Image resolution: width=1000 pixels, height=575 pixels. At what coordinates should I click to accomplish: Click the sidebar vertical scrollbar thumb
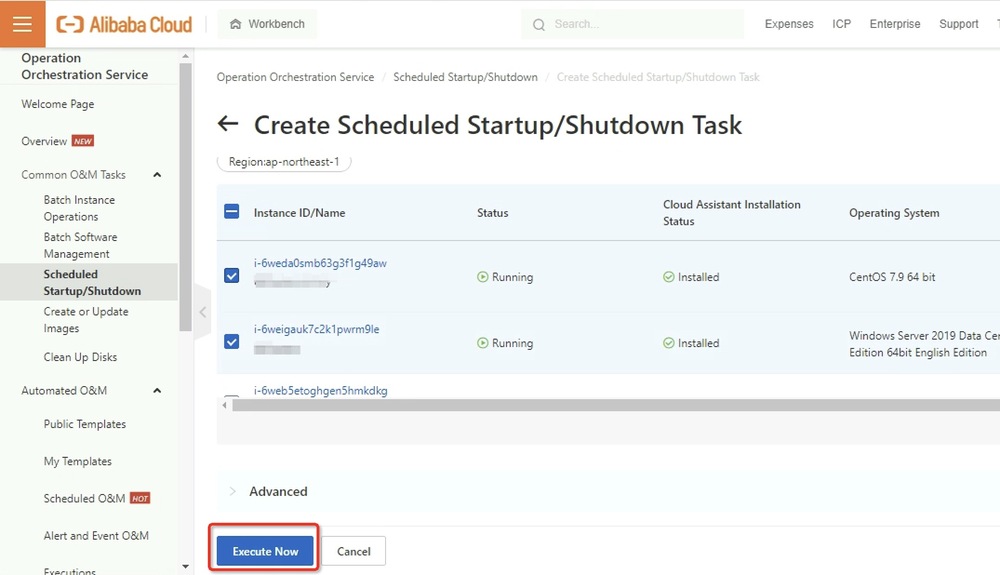coord(186,196)
